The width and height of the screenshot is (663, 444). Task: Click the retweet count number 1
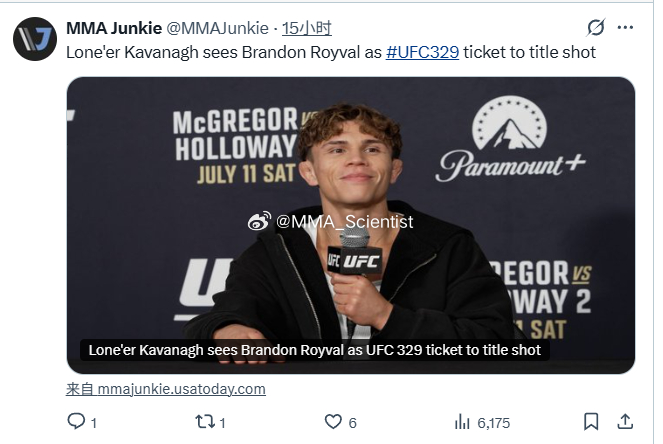222,423
